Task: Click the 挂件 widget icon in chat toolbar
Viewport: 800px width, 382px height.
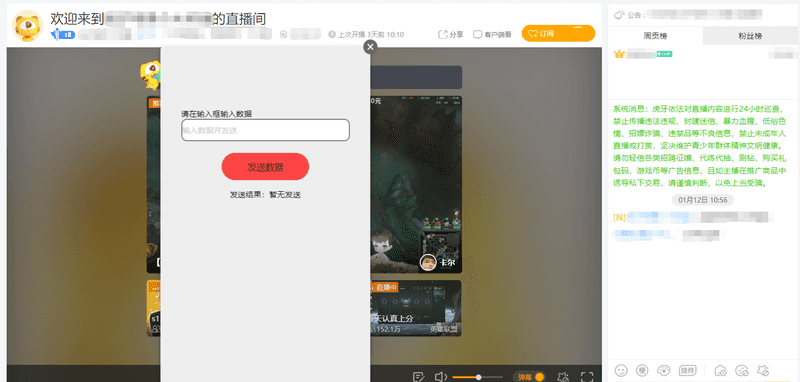Action: pyautogui.click(x=688, y=370)
